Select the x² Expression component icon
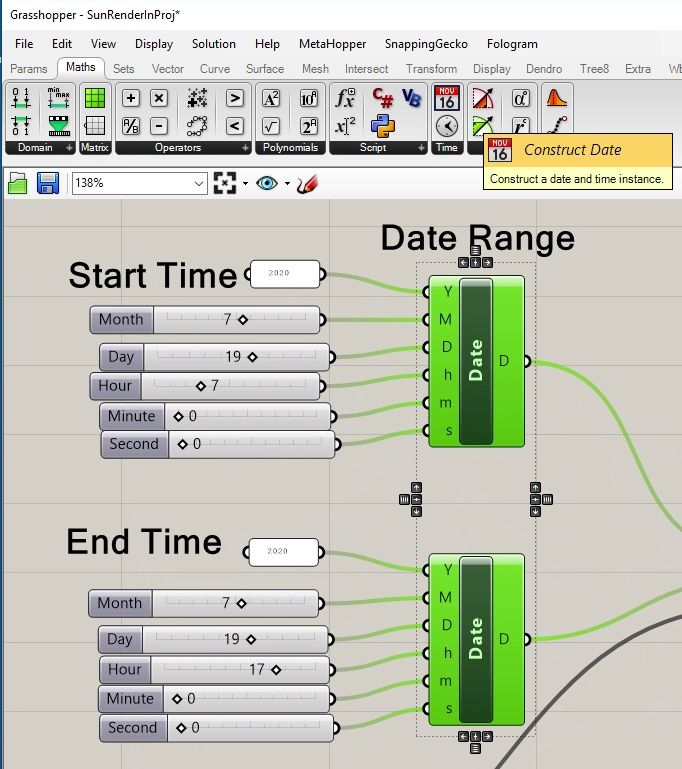Screen dimensions: 682x769 [x=345, y=126]
